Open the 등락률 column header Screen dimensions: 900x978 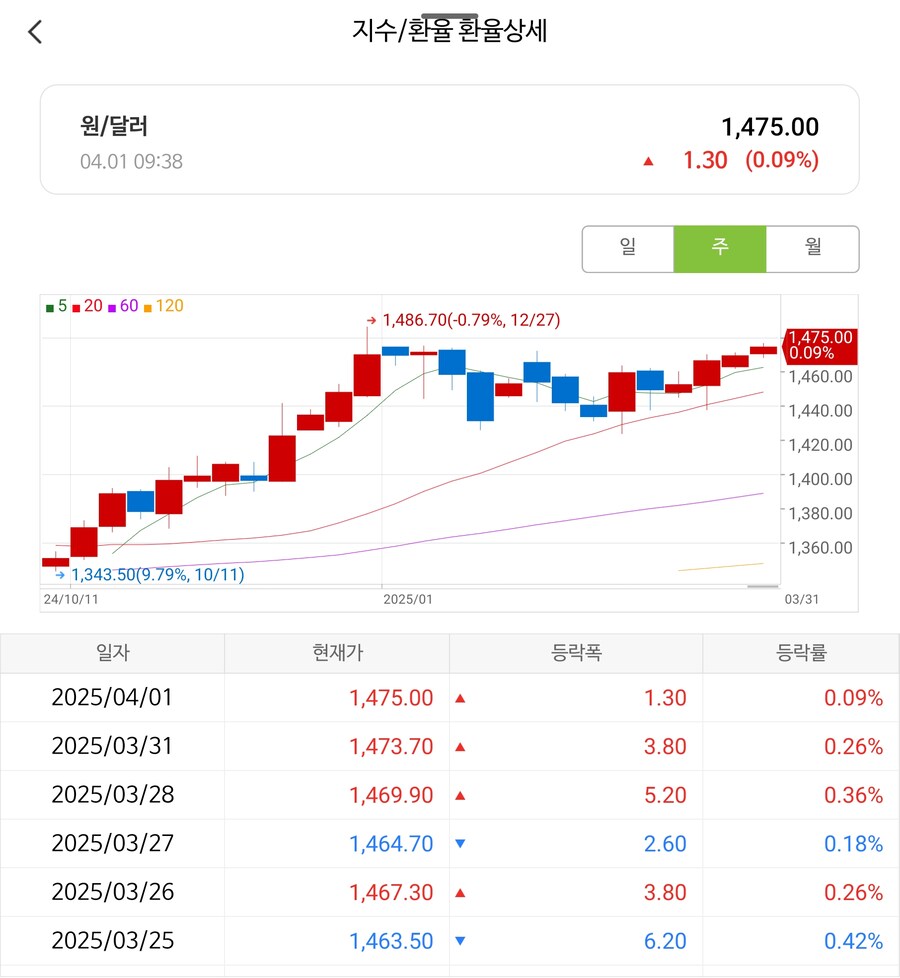(800, 651)
